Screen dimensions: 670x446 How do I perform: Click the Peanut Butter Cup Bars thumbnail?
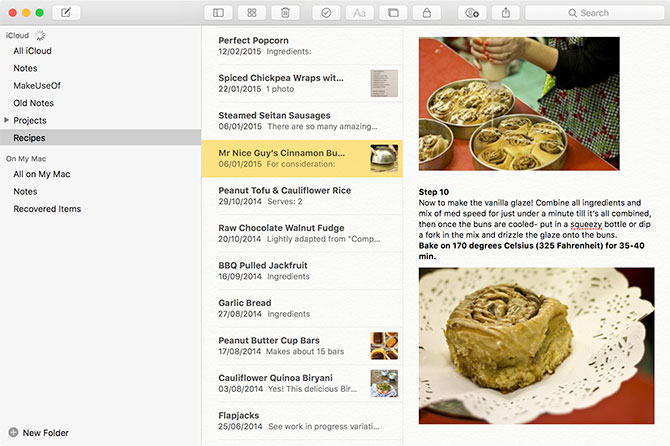384,346
